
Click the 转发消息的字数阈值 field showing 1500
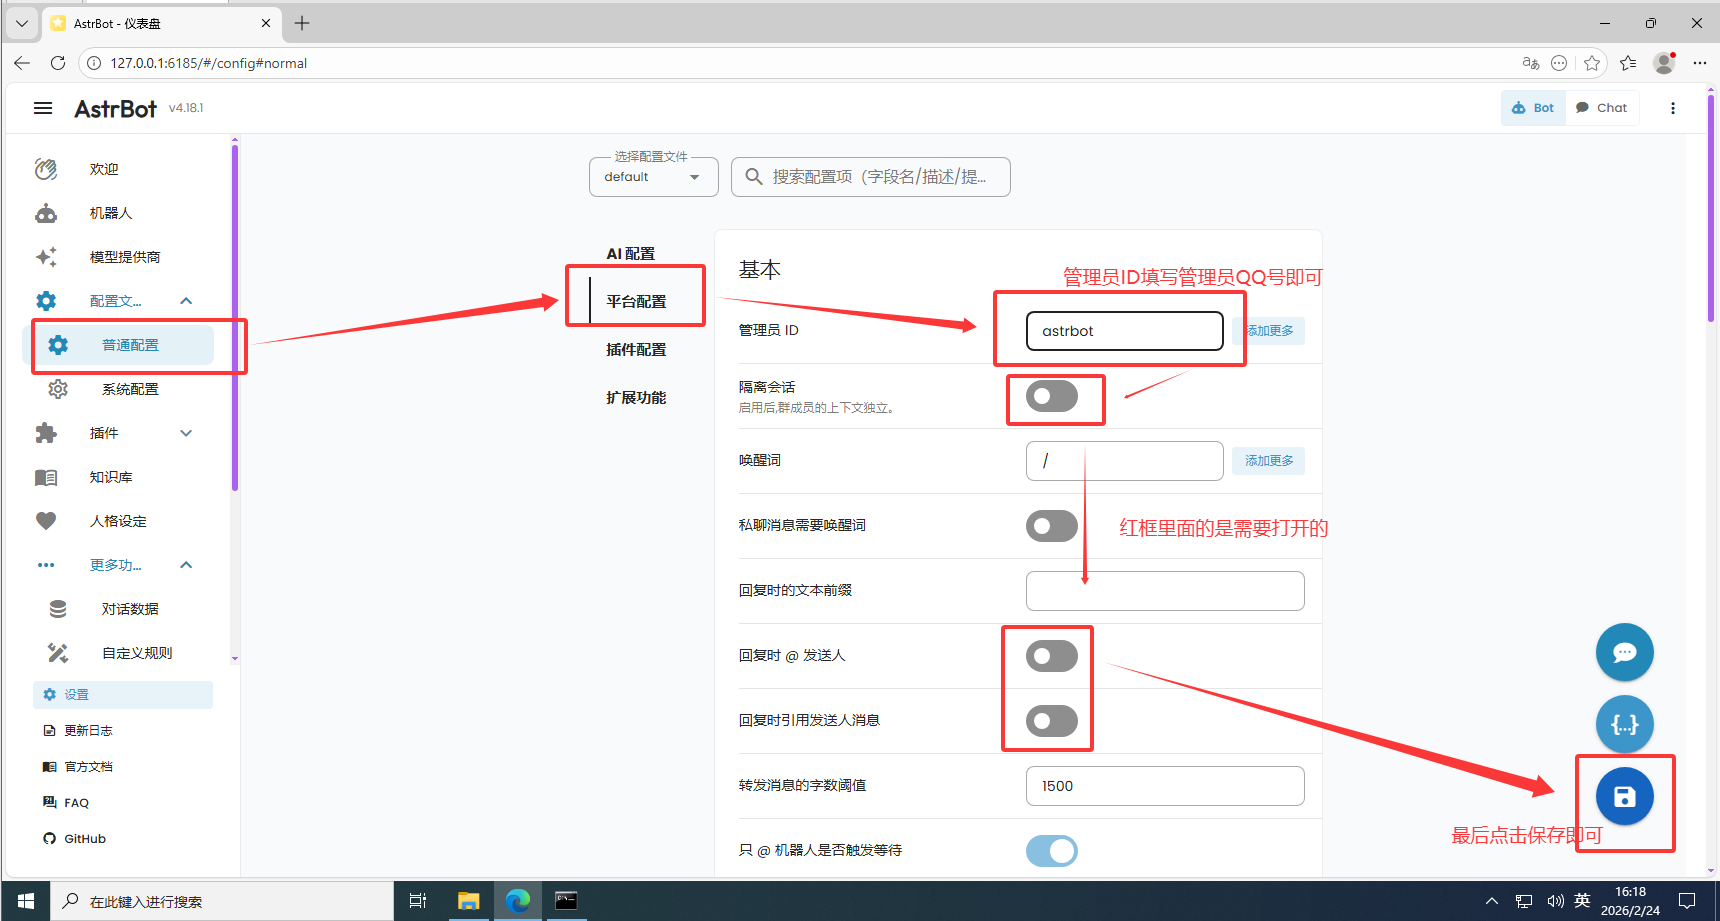click(x=1165, y=786)
